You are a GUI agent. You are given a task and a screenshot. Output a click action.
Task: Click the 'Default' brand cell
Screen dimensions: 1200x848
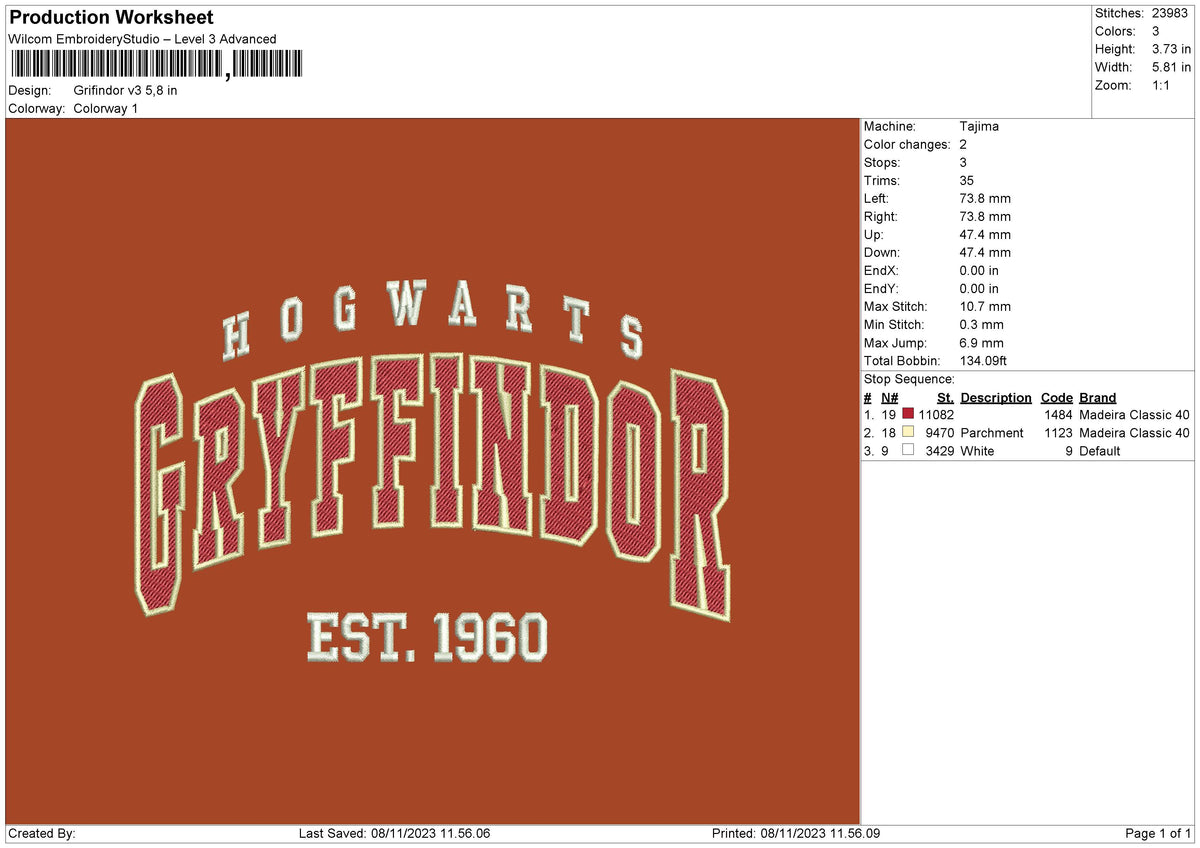point(1100,450)
